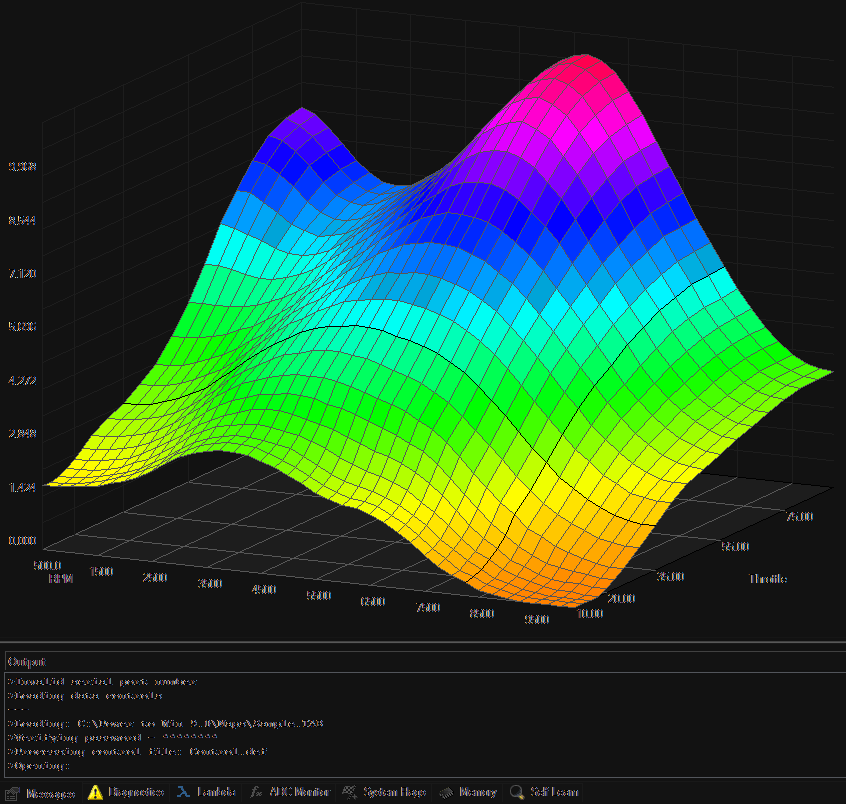Click the Lambda symbol icon
The height and width of the screenshot is (804, 846).
(184, 792)
